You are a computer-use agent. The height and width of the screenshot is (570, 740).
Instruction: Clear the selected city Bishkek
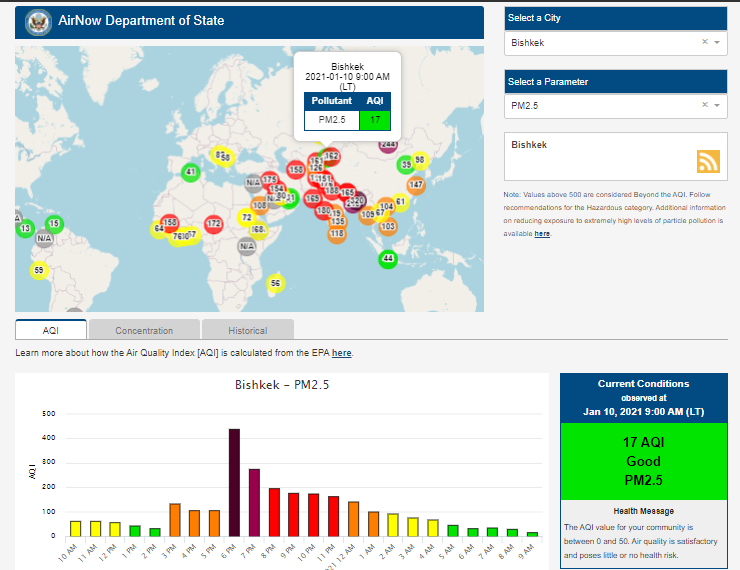click(704, 43)
